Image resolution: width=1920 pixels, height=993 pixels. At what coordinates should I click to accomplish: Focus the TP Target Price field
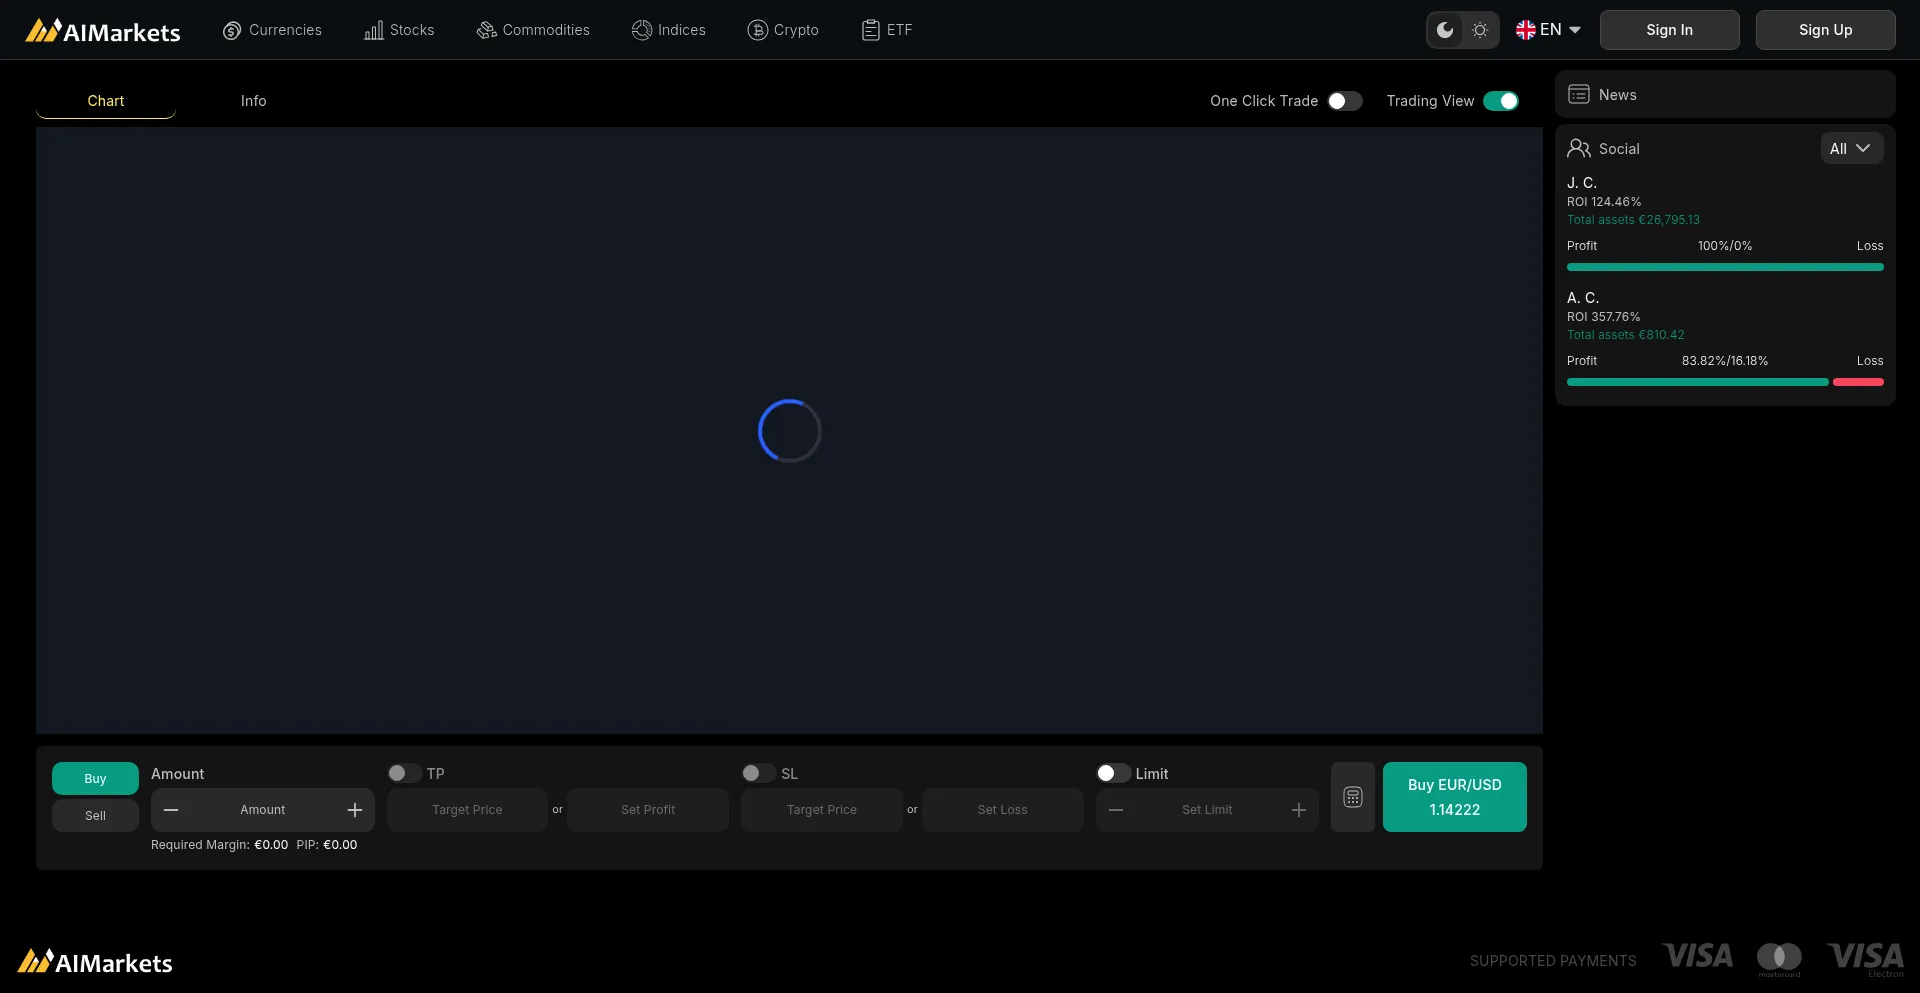467,810
